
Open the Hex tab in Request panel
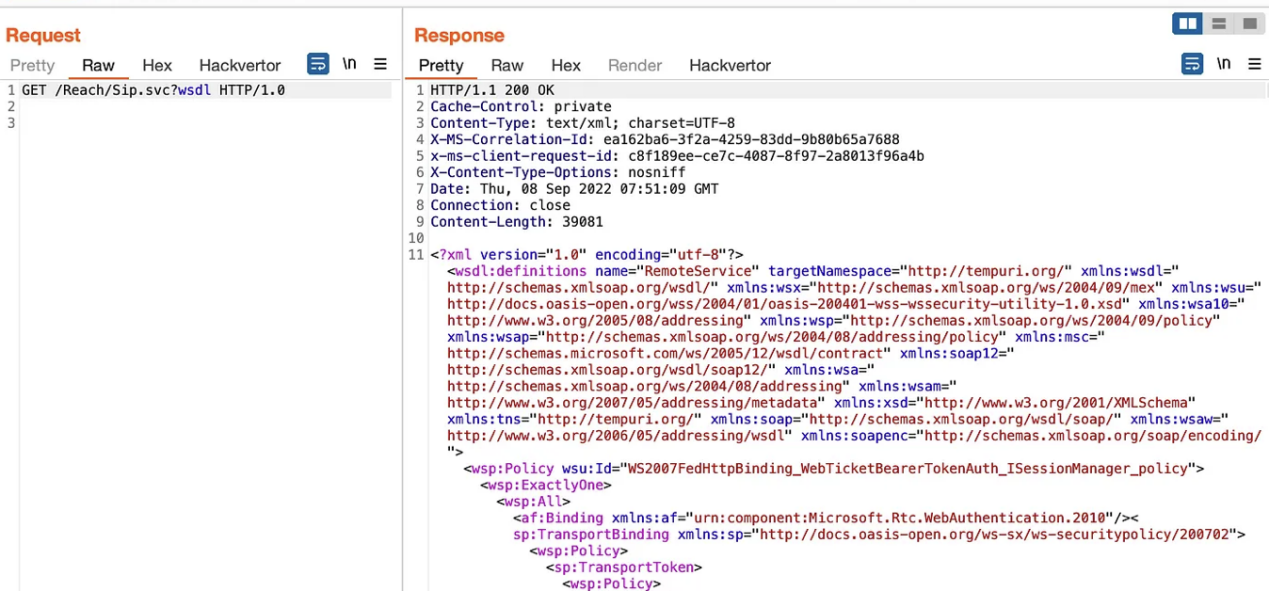click(x=157, y=65)
